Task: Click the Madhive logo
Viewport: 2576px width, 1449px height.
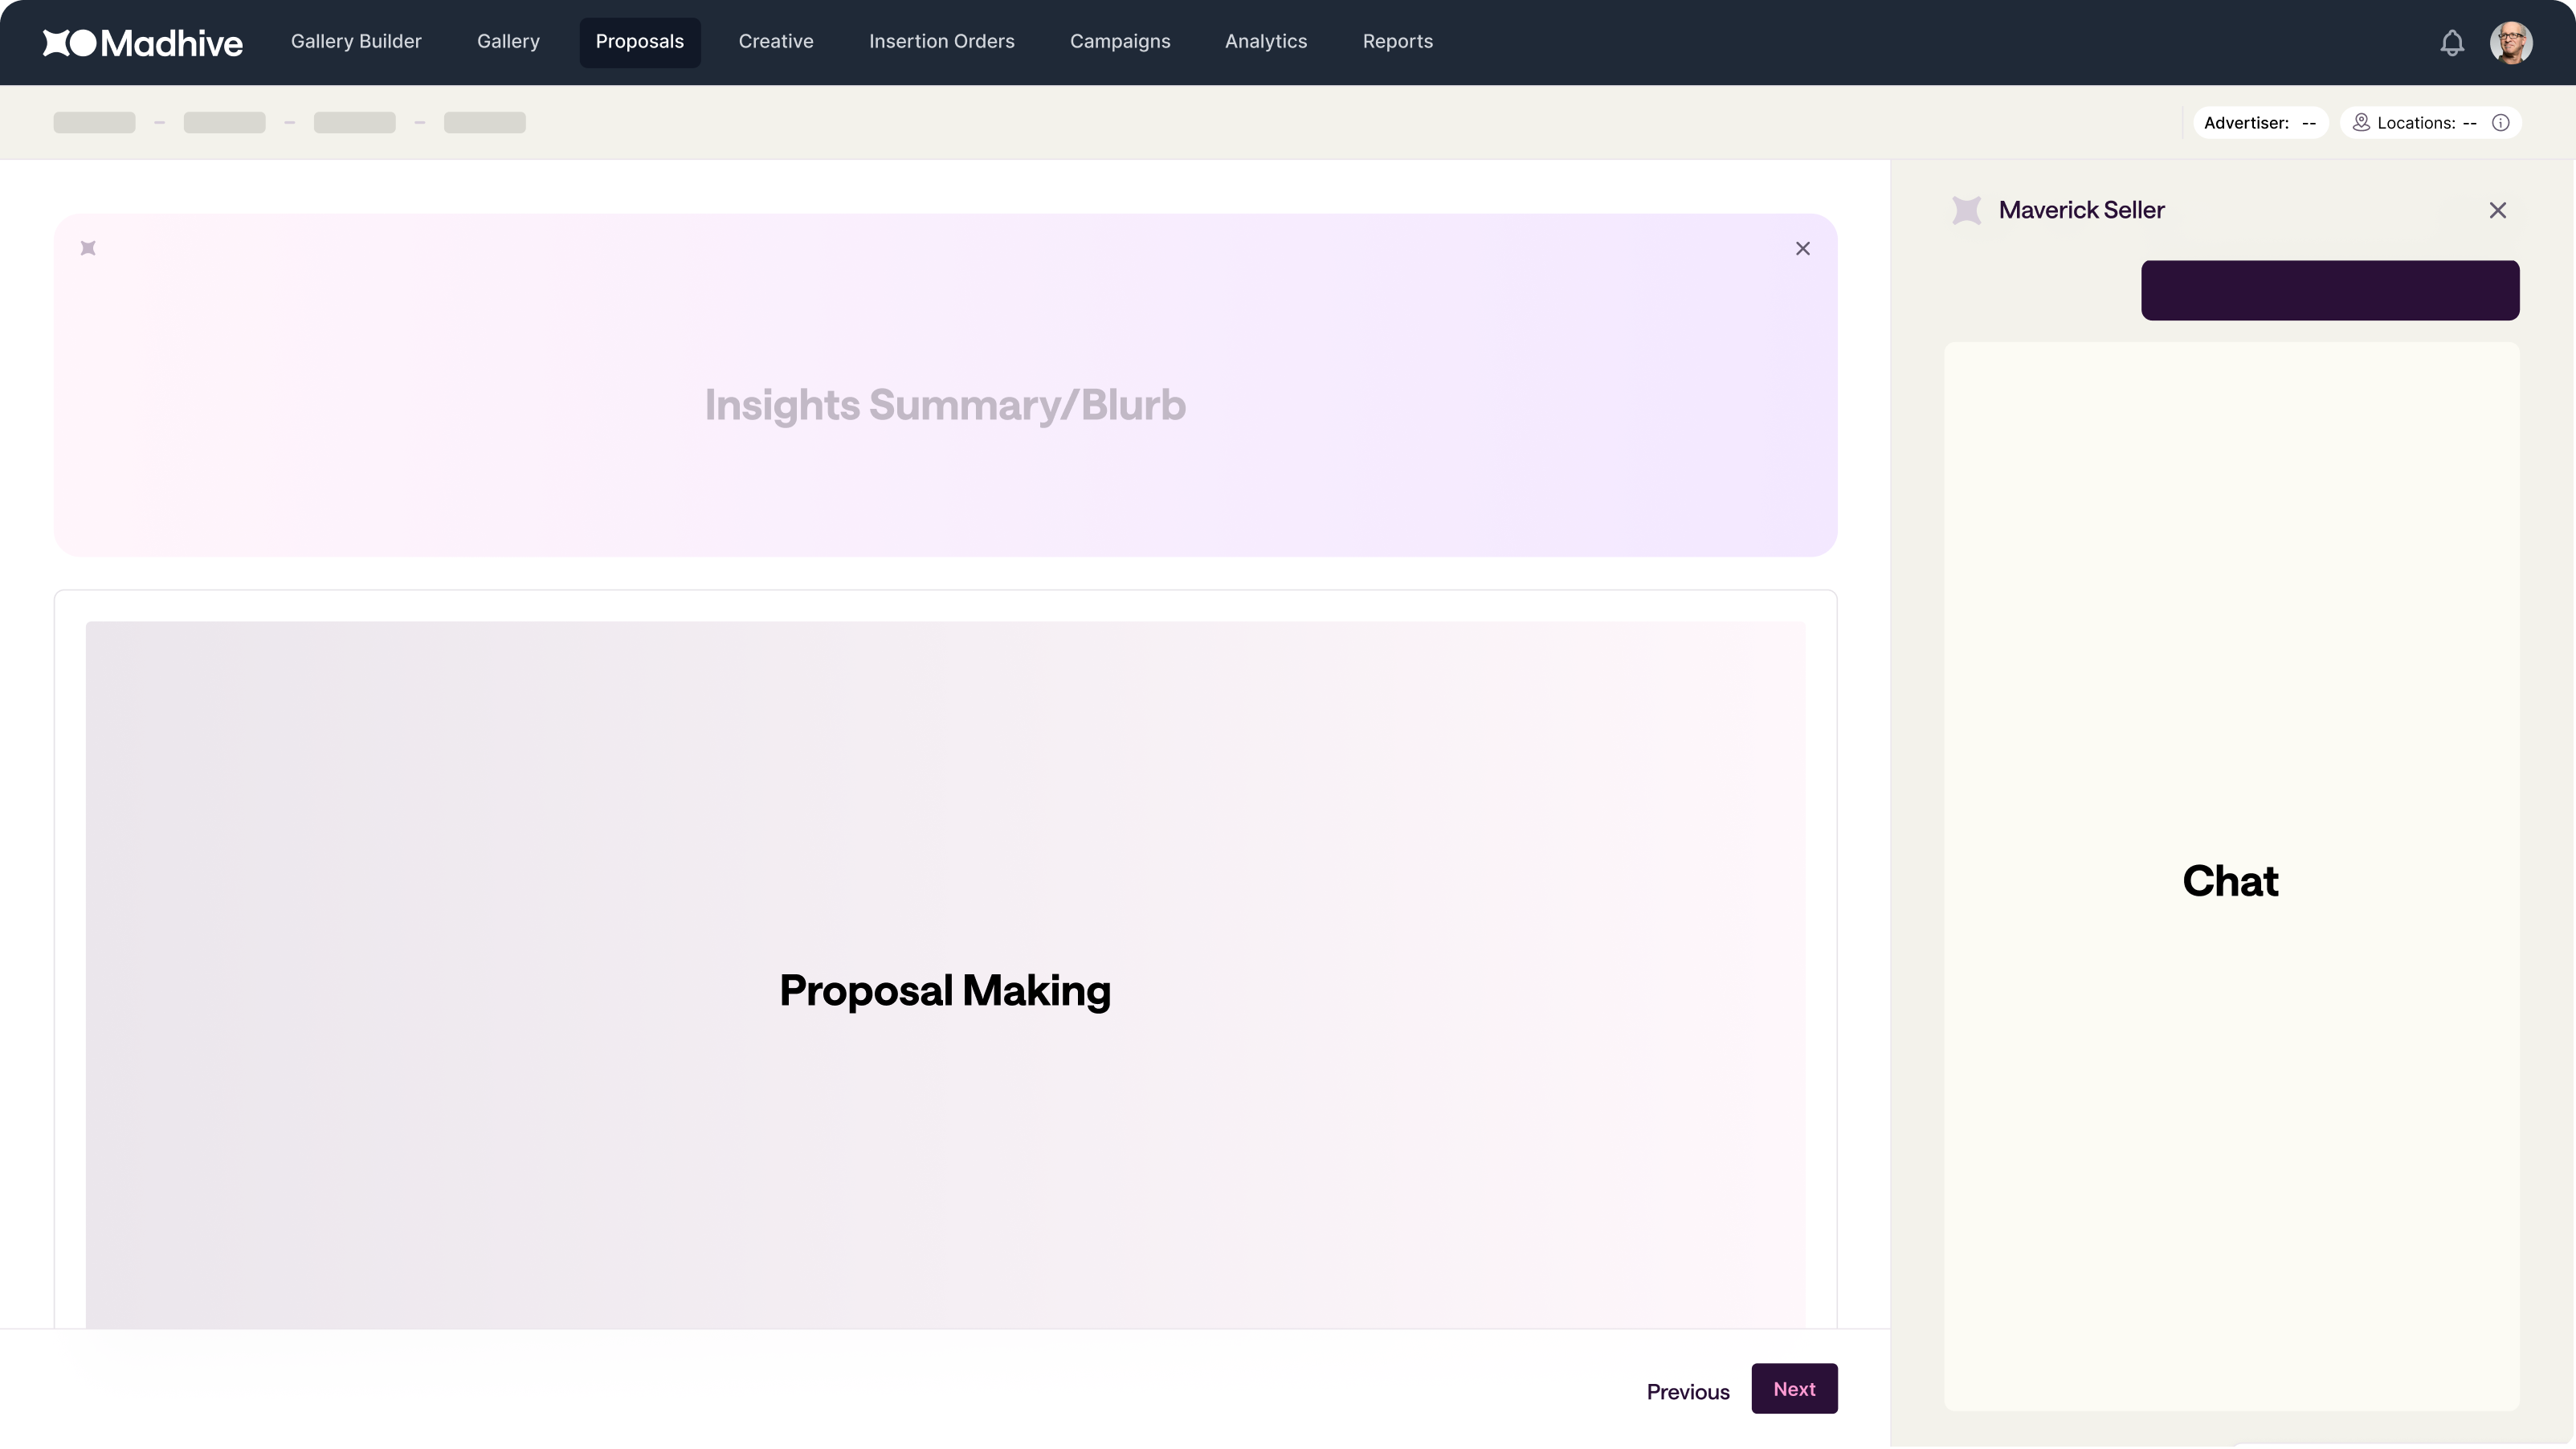Action: point(142,42)
